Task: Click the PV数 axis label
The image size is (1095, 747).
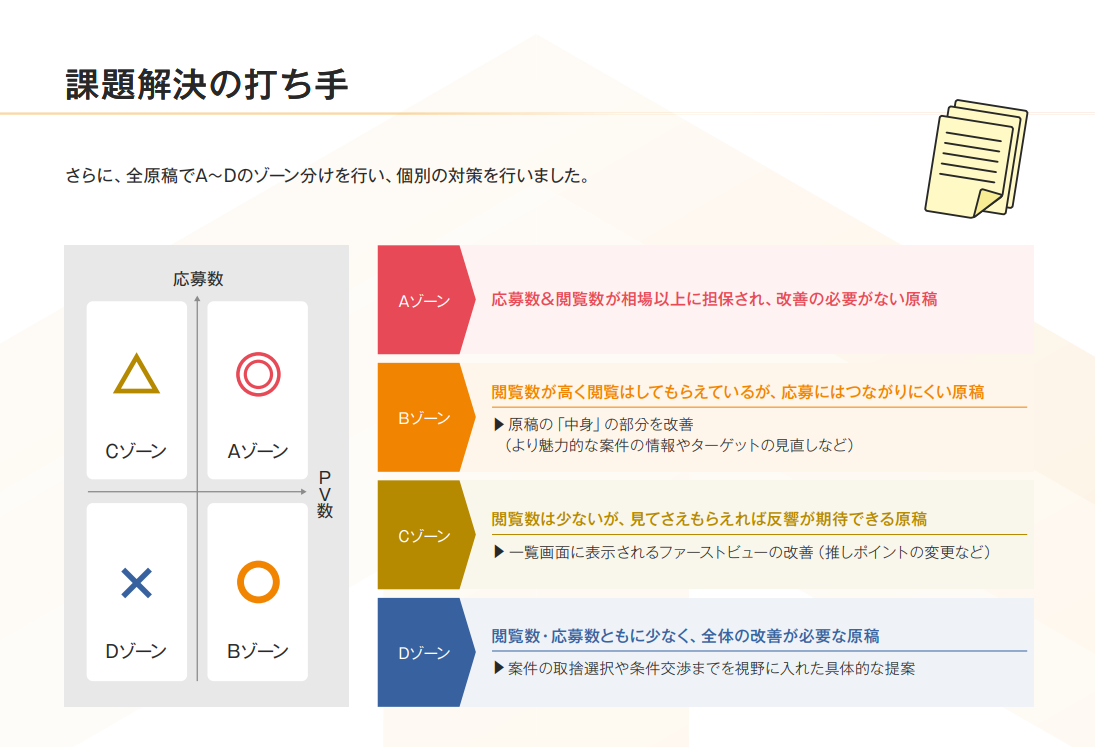Action: 325,494
